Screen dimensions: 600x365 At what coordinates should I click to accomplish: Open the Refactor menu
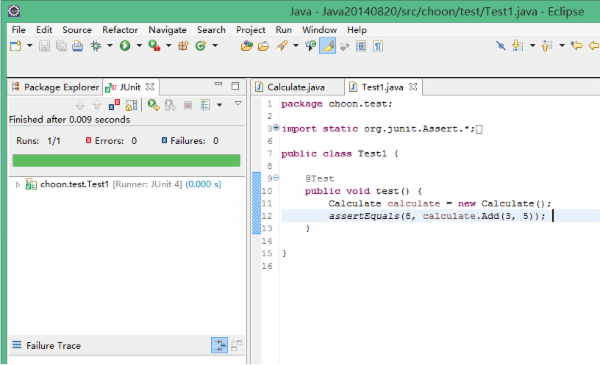120,30
